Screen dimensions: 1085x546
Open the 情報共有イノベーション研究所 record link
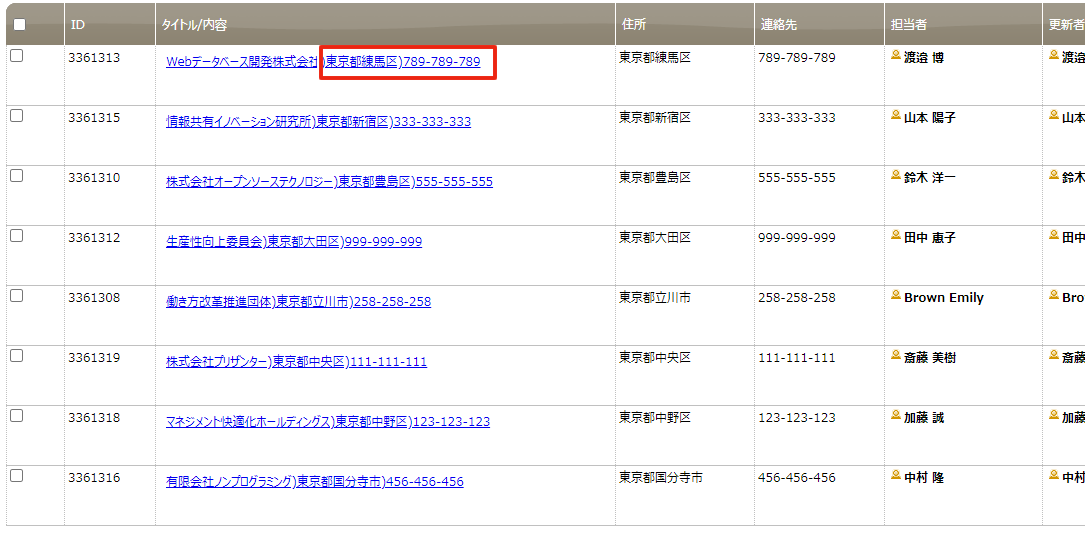[318, 122]
